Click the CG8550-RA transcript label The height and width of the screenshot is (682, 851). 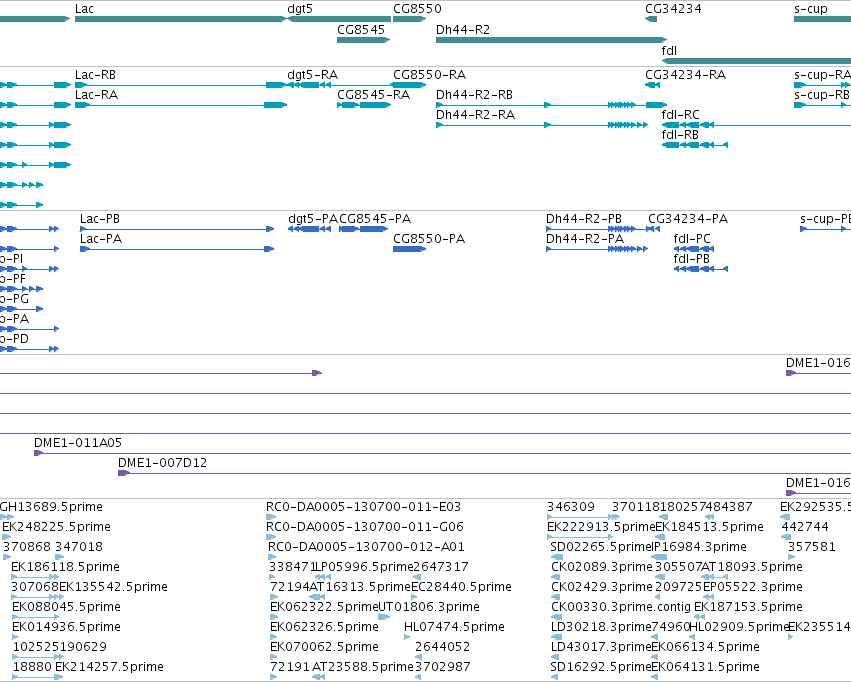click(429, 75)
